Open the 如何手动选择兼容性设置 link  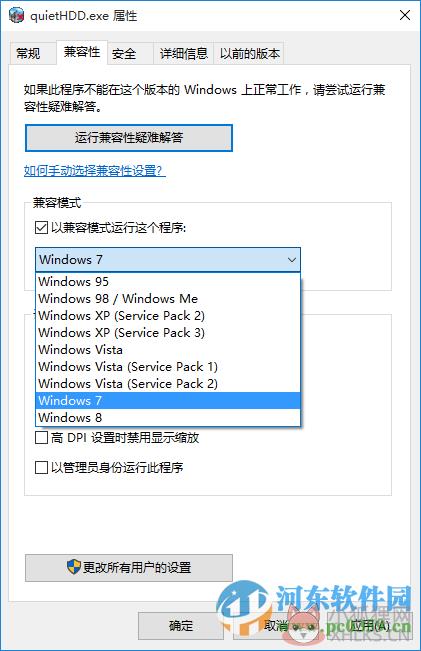click(95, 170)
